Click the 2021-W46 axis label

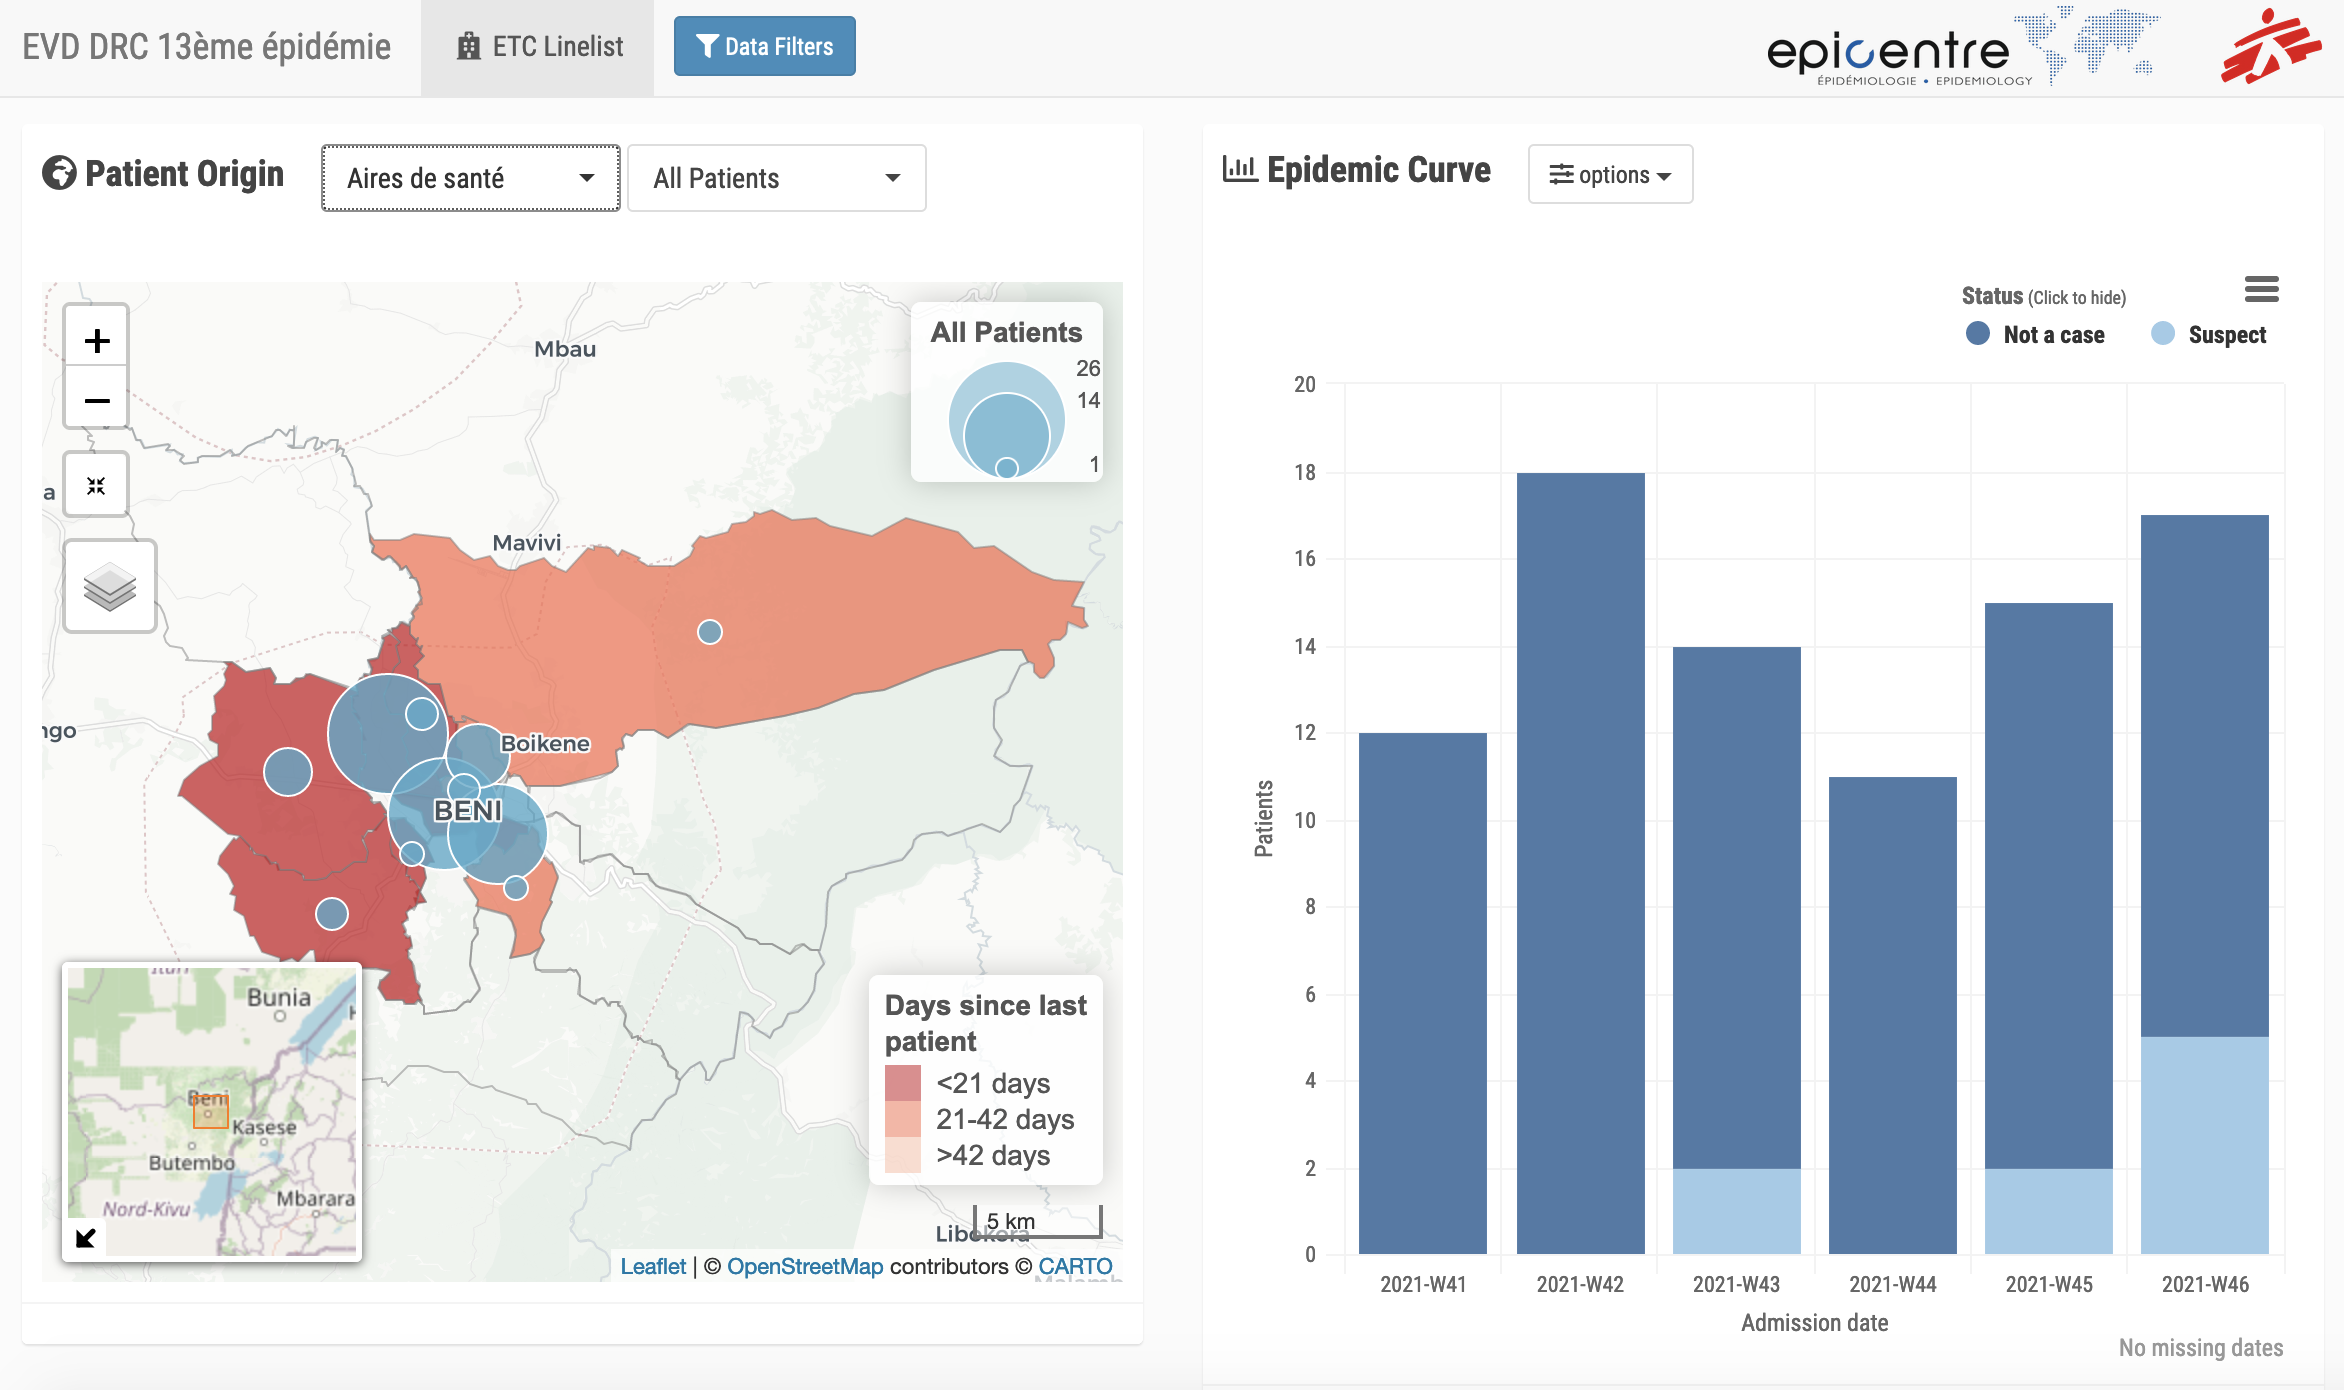(x=2205, y=1284)
